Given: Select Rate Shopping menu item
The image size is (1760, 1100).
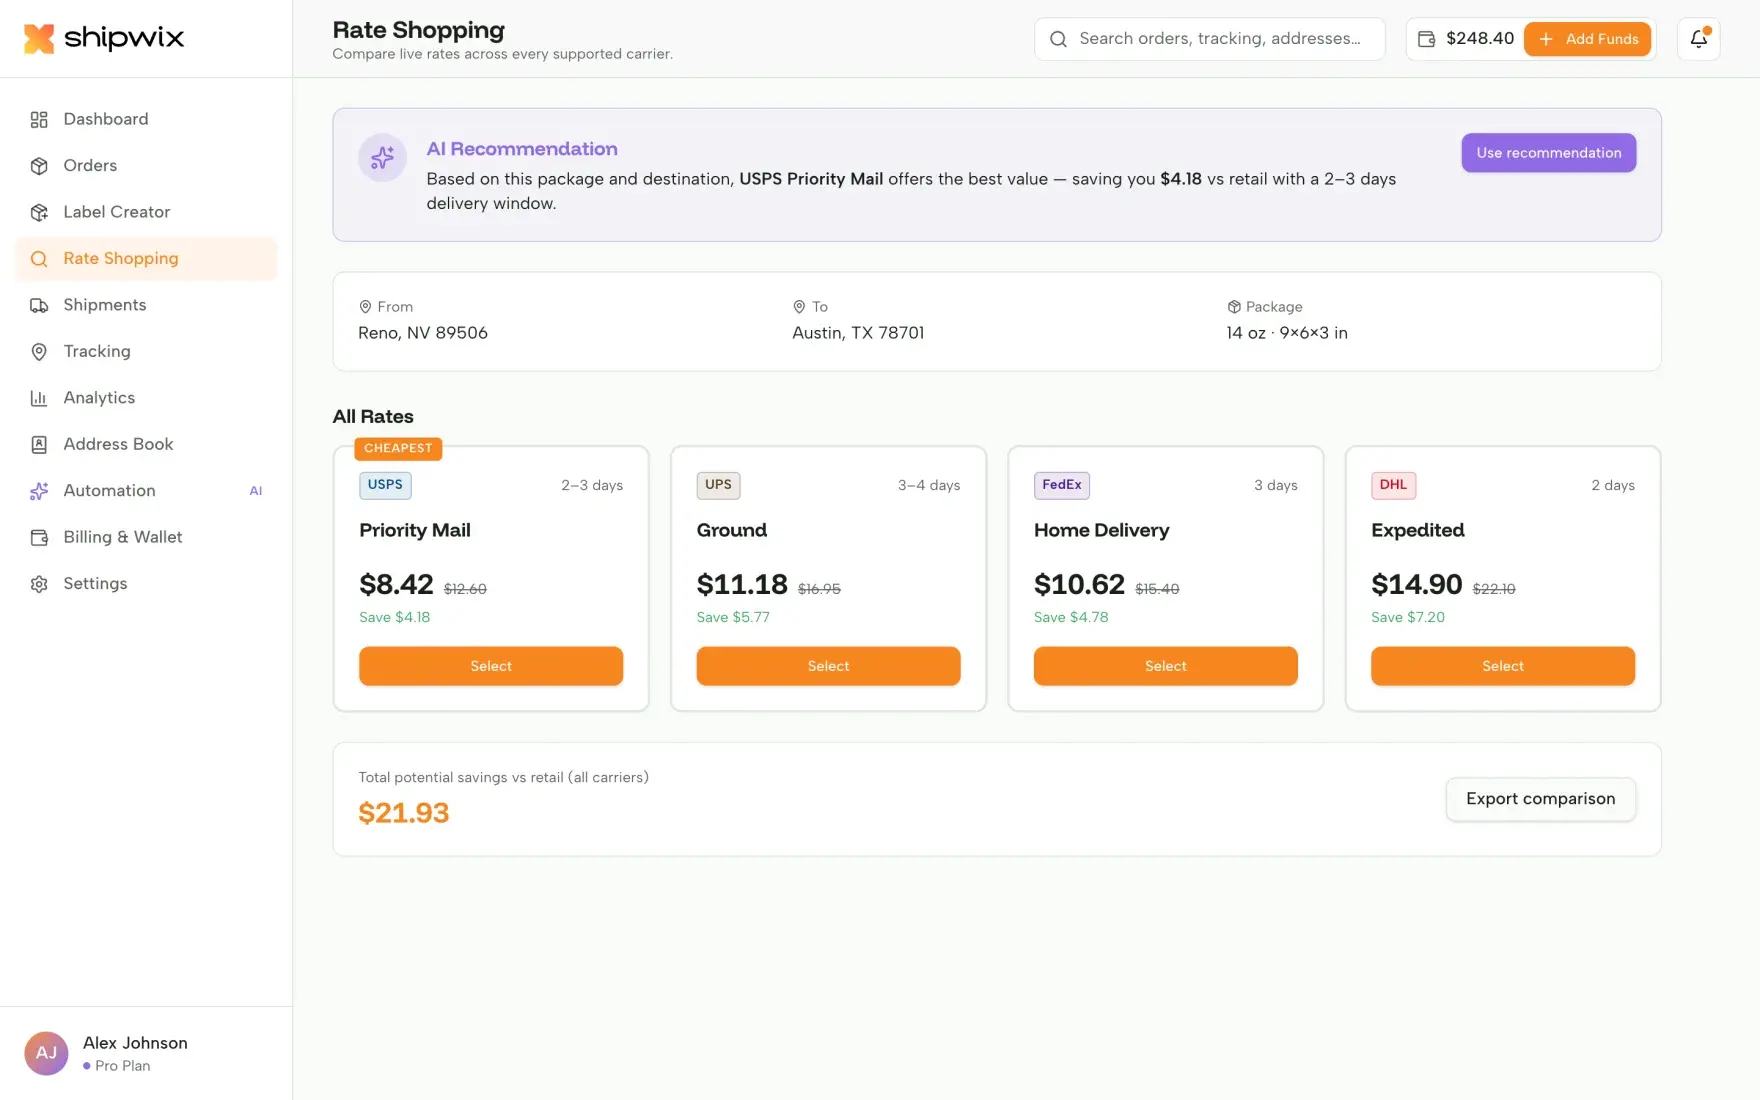Looking at the screenshot, I should tap(146, 259).
